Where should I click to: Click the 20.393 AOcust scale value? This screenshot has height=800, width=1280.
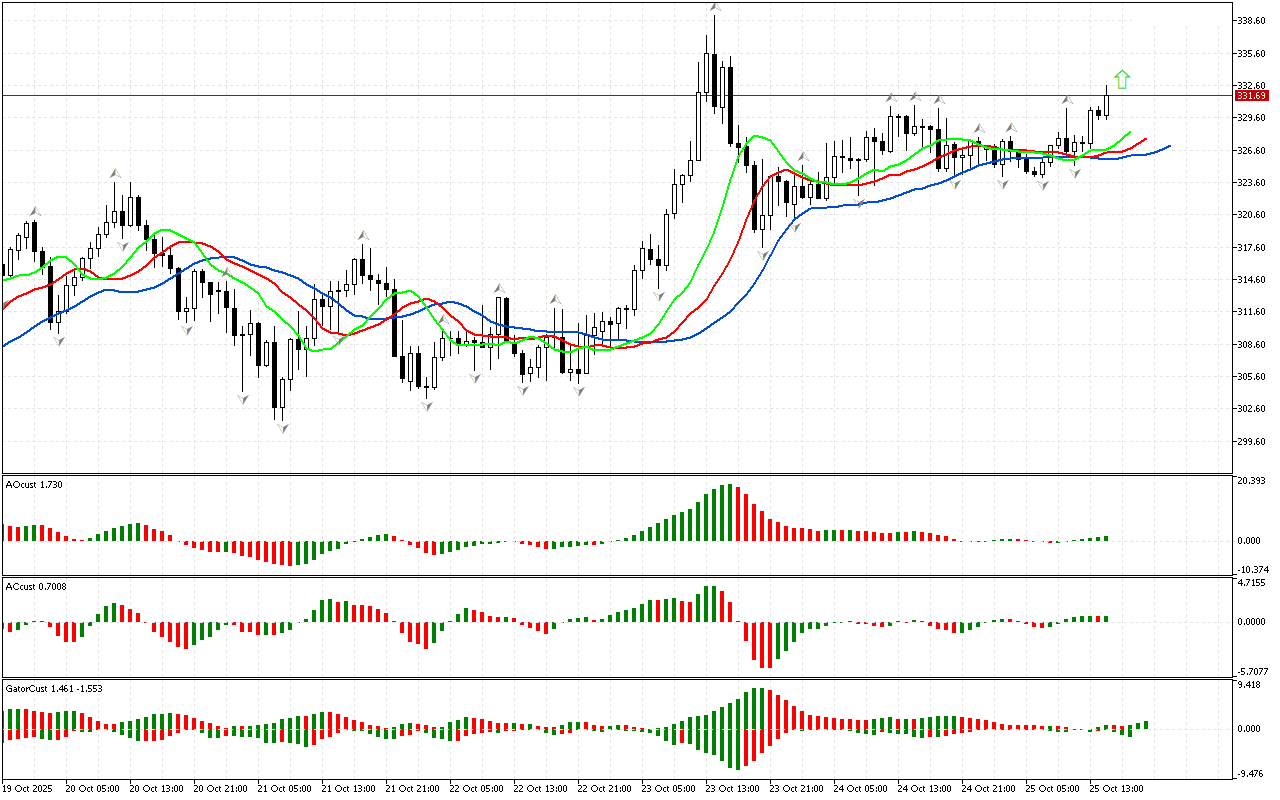[x=1252, y=481]
